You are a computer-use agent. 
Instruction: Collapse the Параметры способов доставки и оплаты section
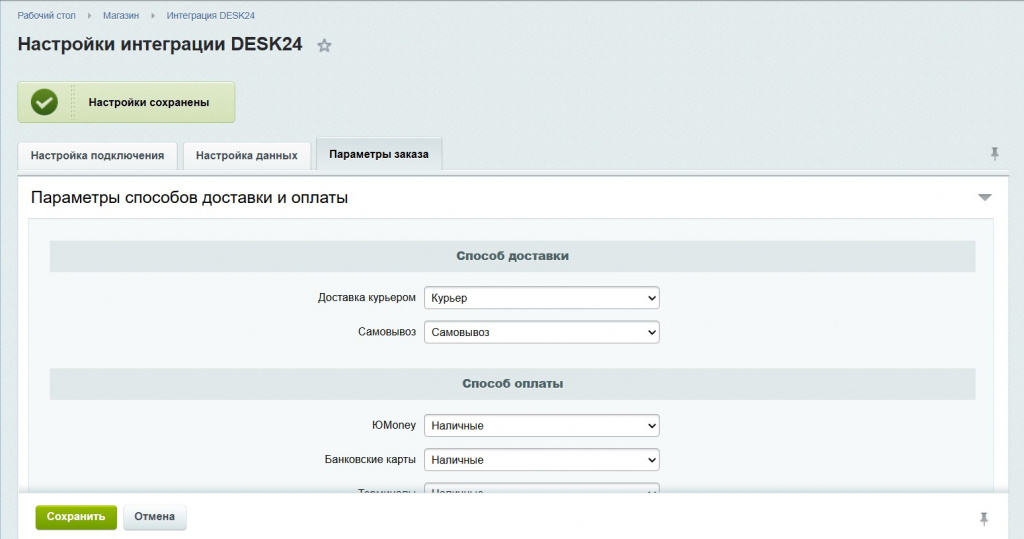coord(984,198)
